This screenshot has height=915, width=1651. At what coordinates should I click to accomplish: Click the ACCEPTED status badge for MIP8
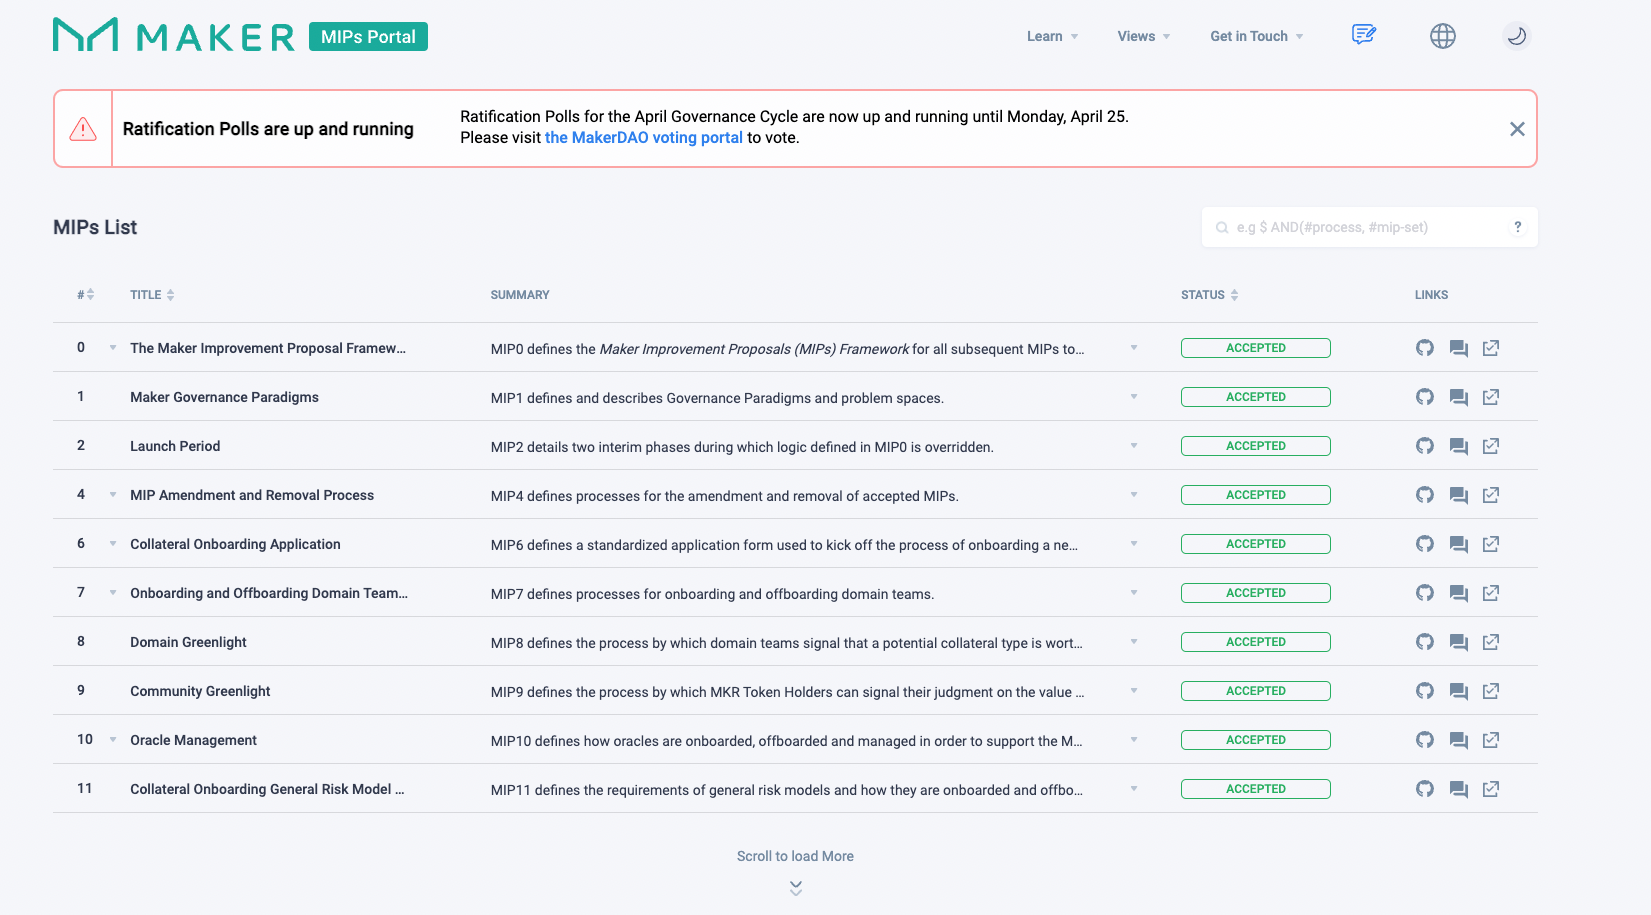tap(1256, 642)
